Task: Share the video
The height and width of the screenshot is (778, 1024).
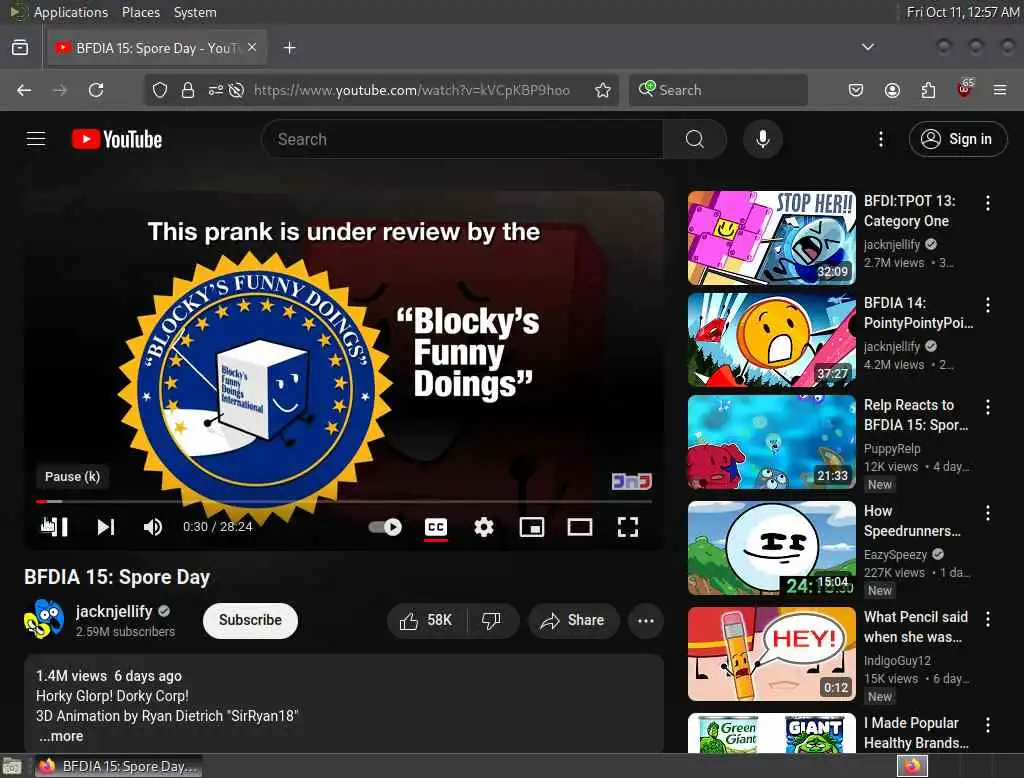Action: point(573,620)
